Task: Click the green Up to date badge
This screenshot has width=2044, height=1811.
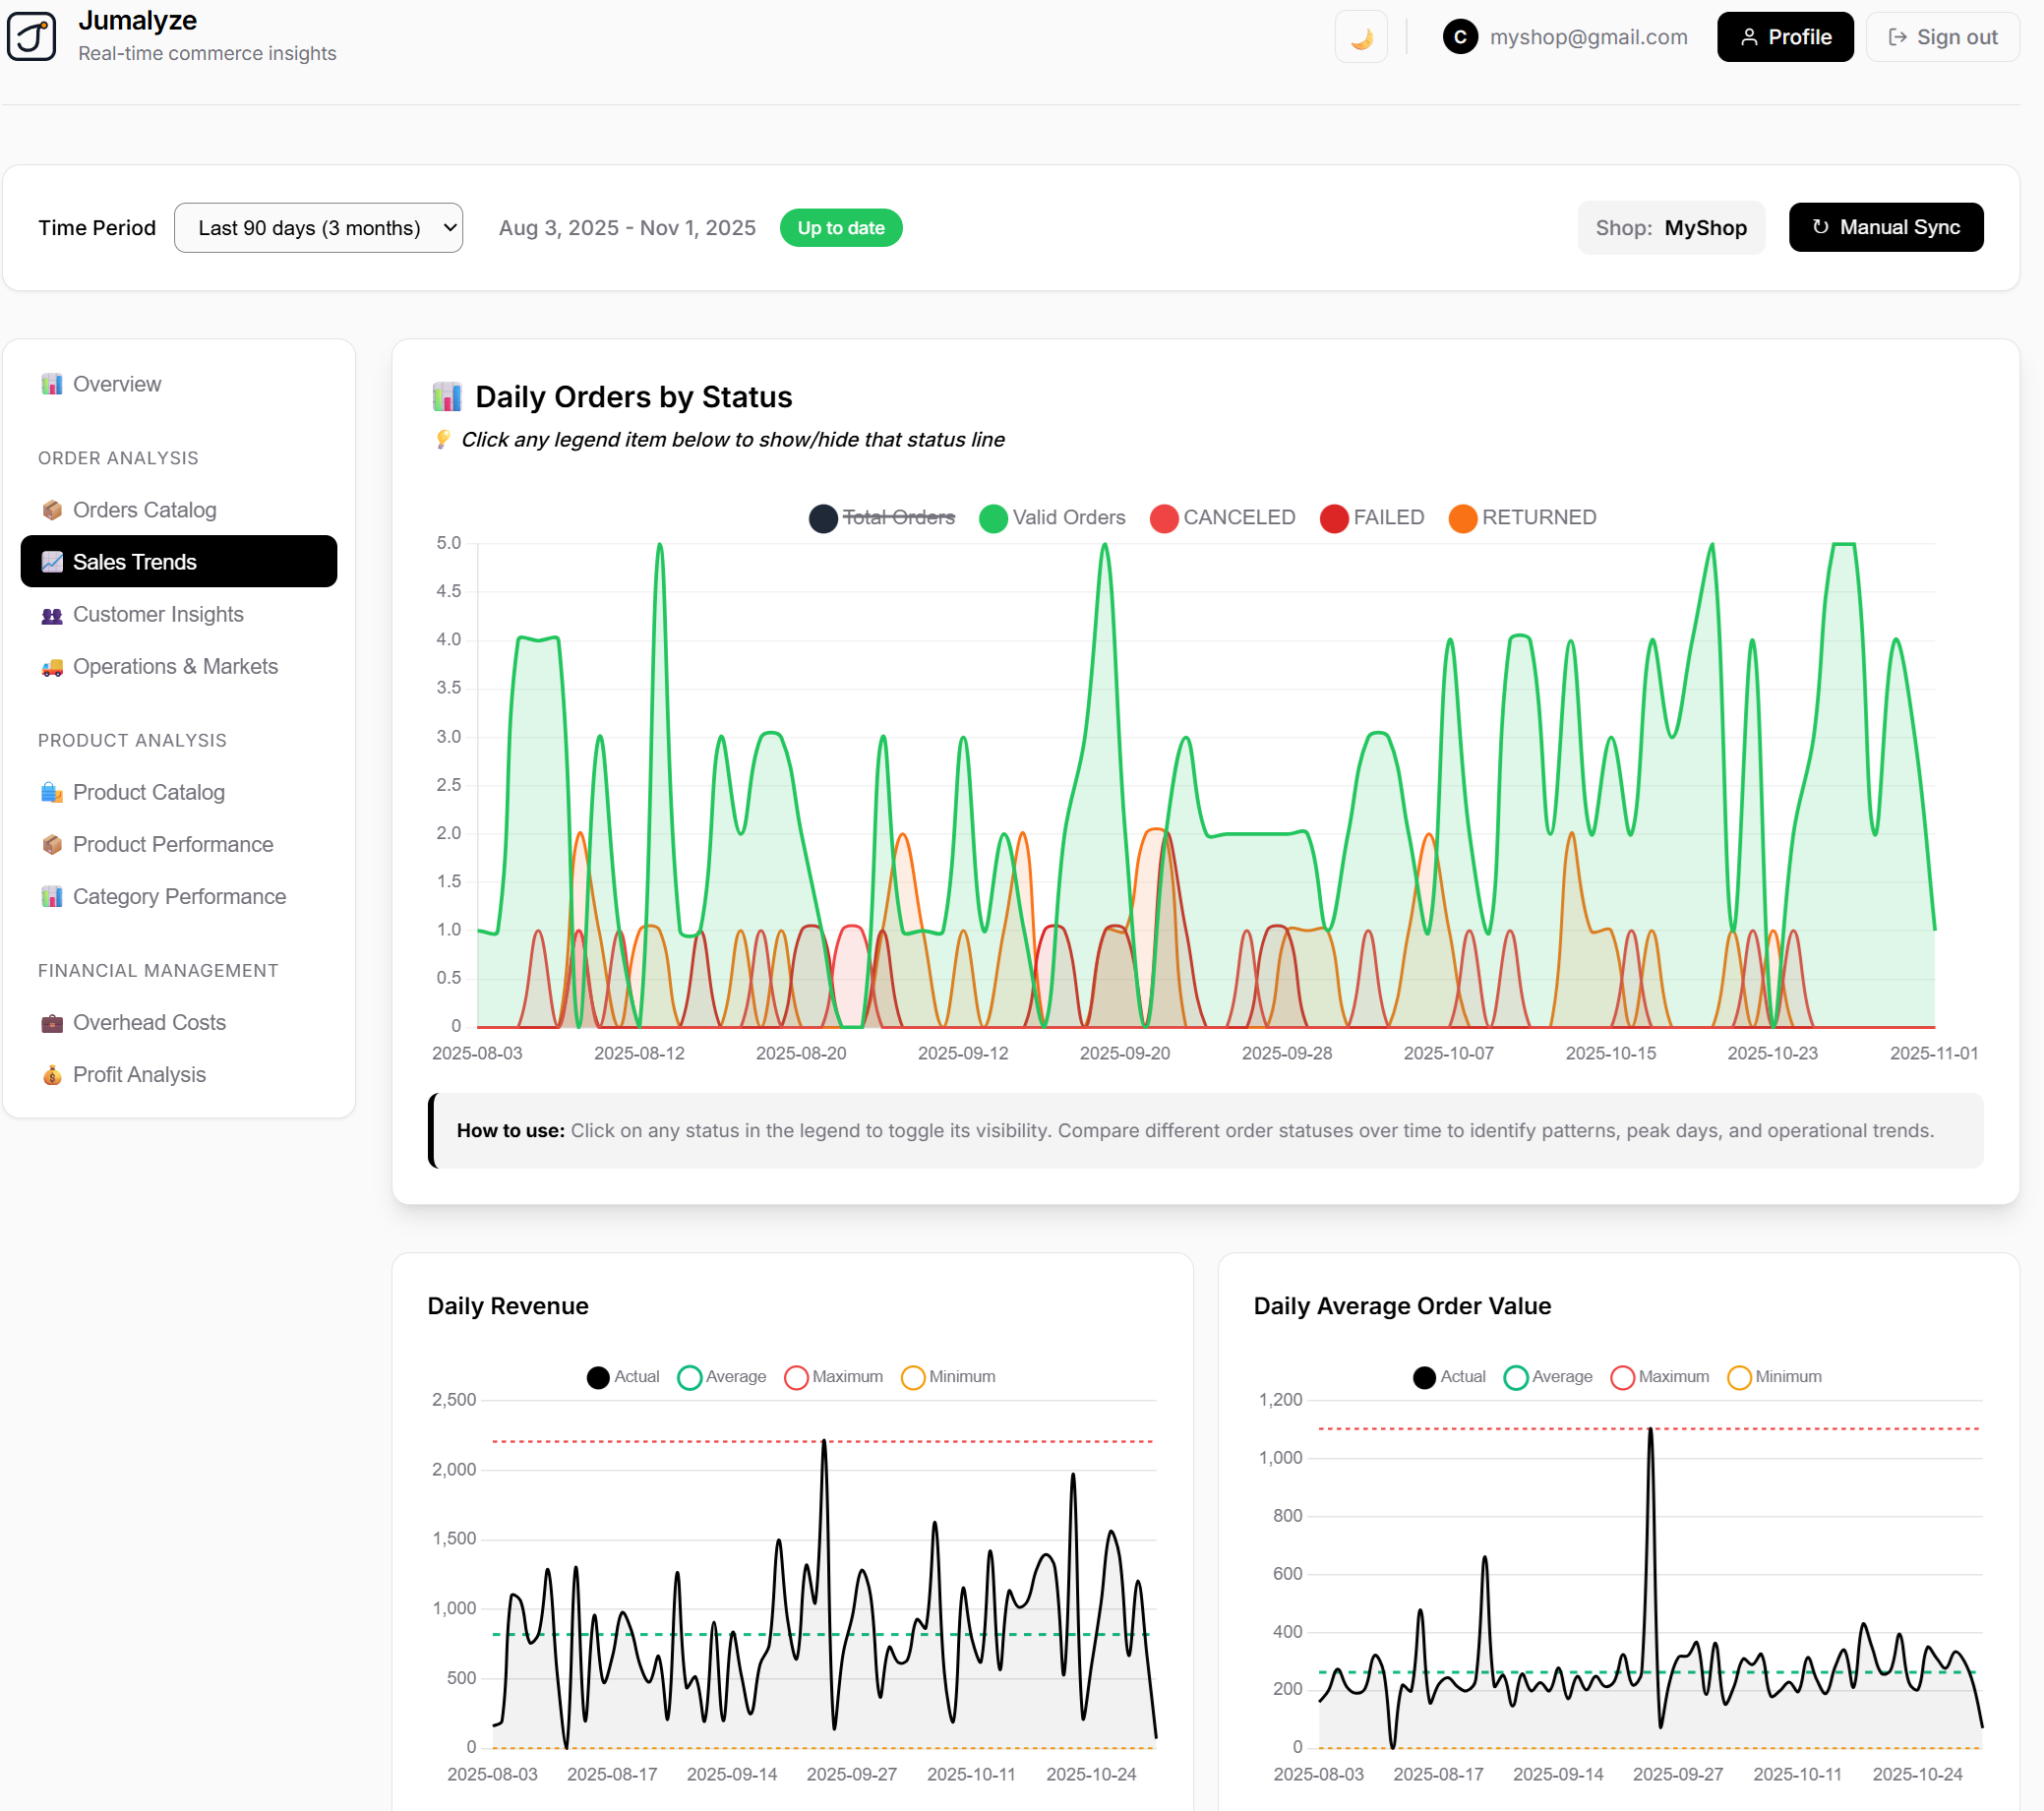Action: click(x=840, y=227)
